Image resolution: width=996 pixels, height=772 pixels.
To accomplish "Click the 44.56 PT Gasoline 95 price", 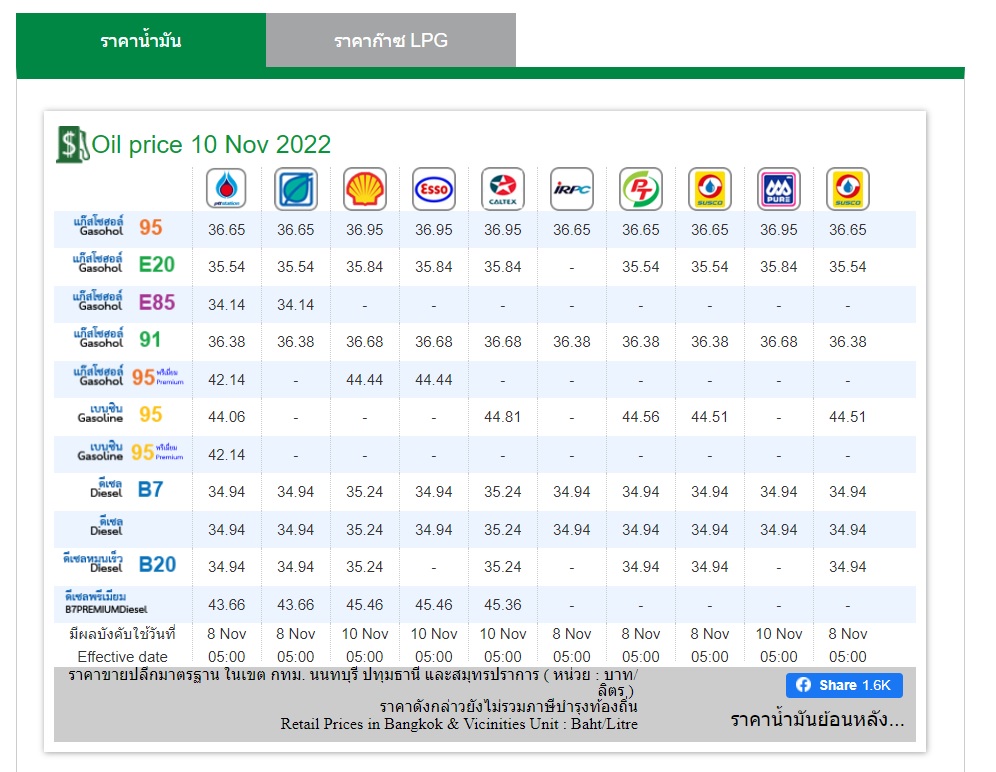I will point(641,417).
